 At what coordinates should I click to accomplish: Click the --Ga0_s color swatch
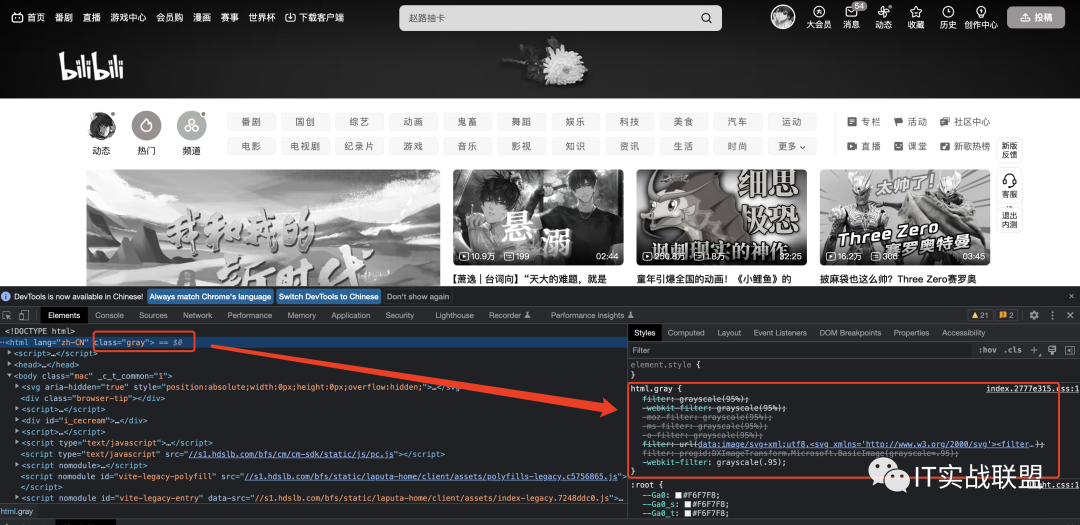coord(687,504)
